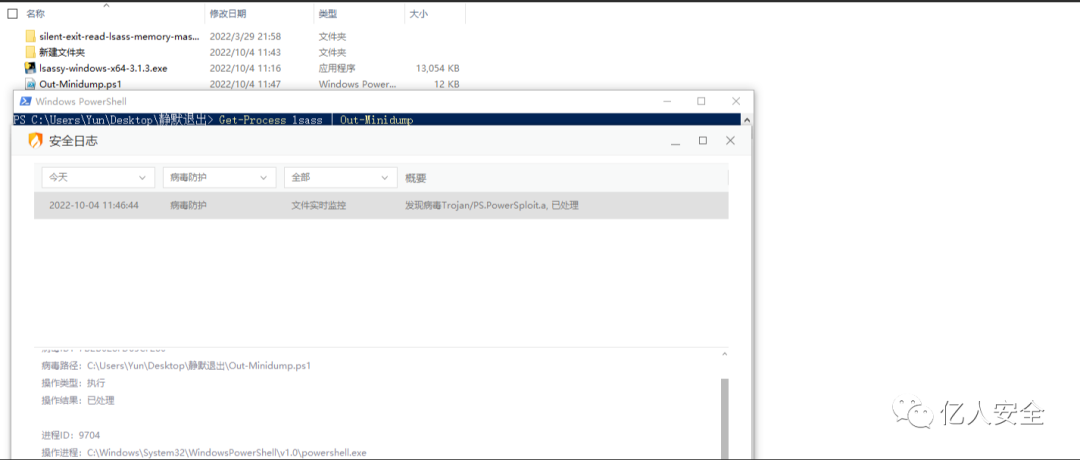Screen dimensions: 1080x460
Task: Close the Windows PowerShell window
Action: (x=736, y=101)
